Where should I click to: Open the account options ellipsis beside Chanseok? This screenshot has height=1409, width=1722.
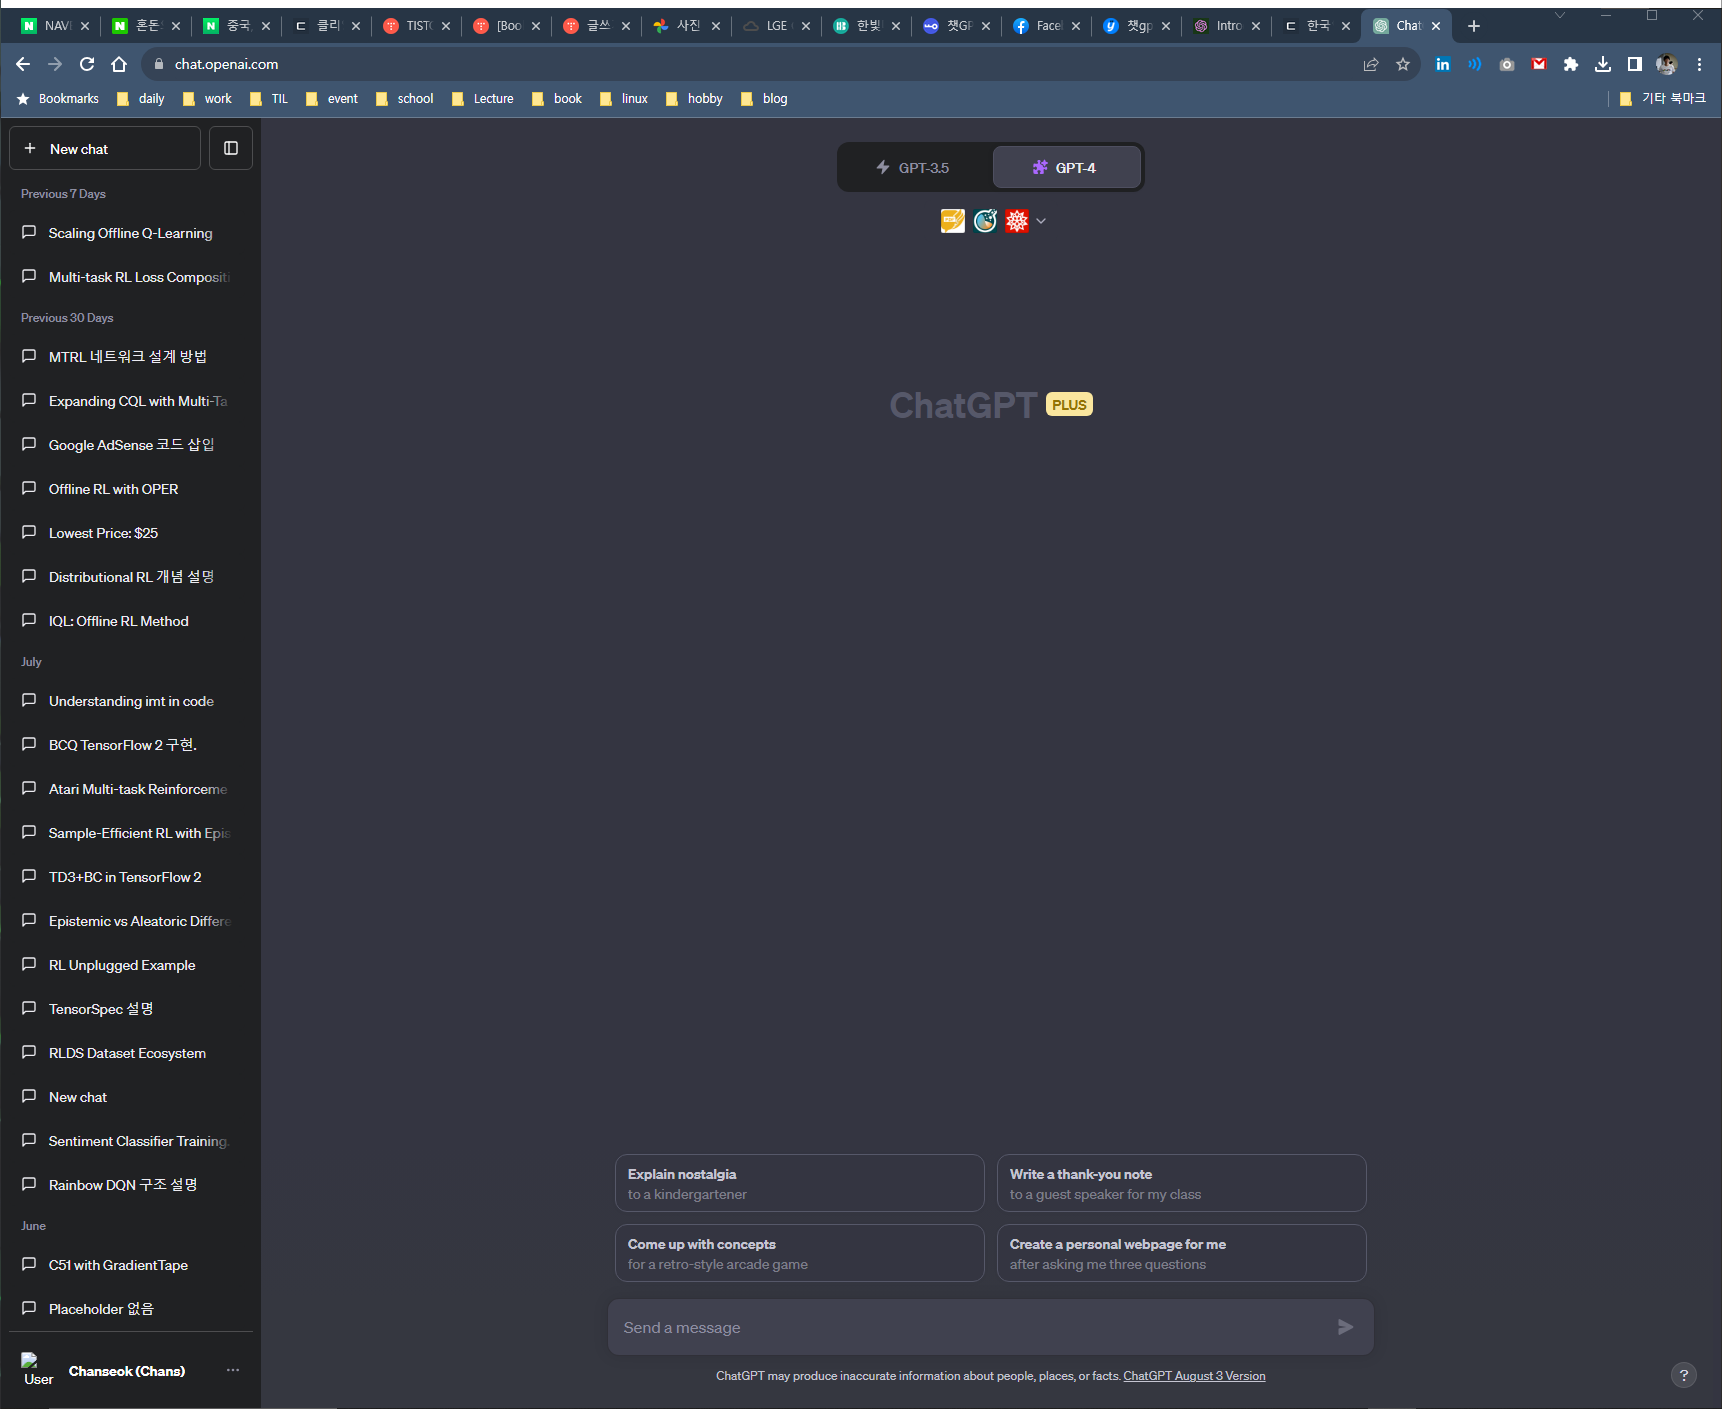tap(233, 1370)
